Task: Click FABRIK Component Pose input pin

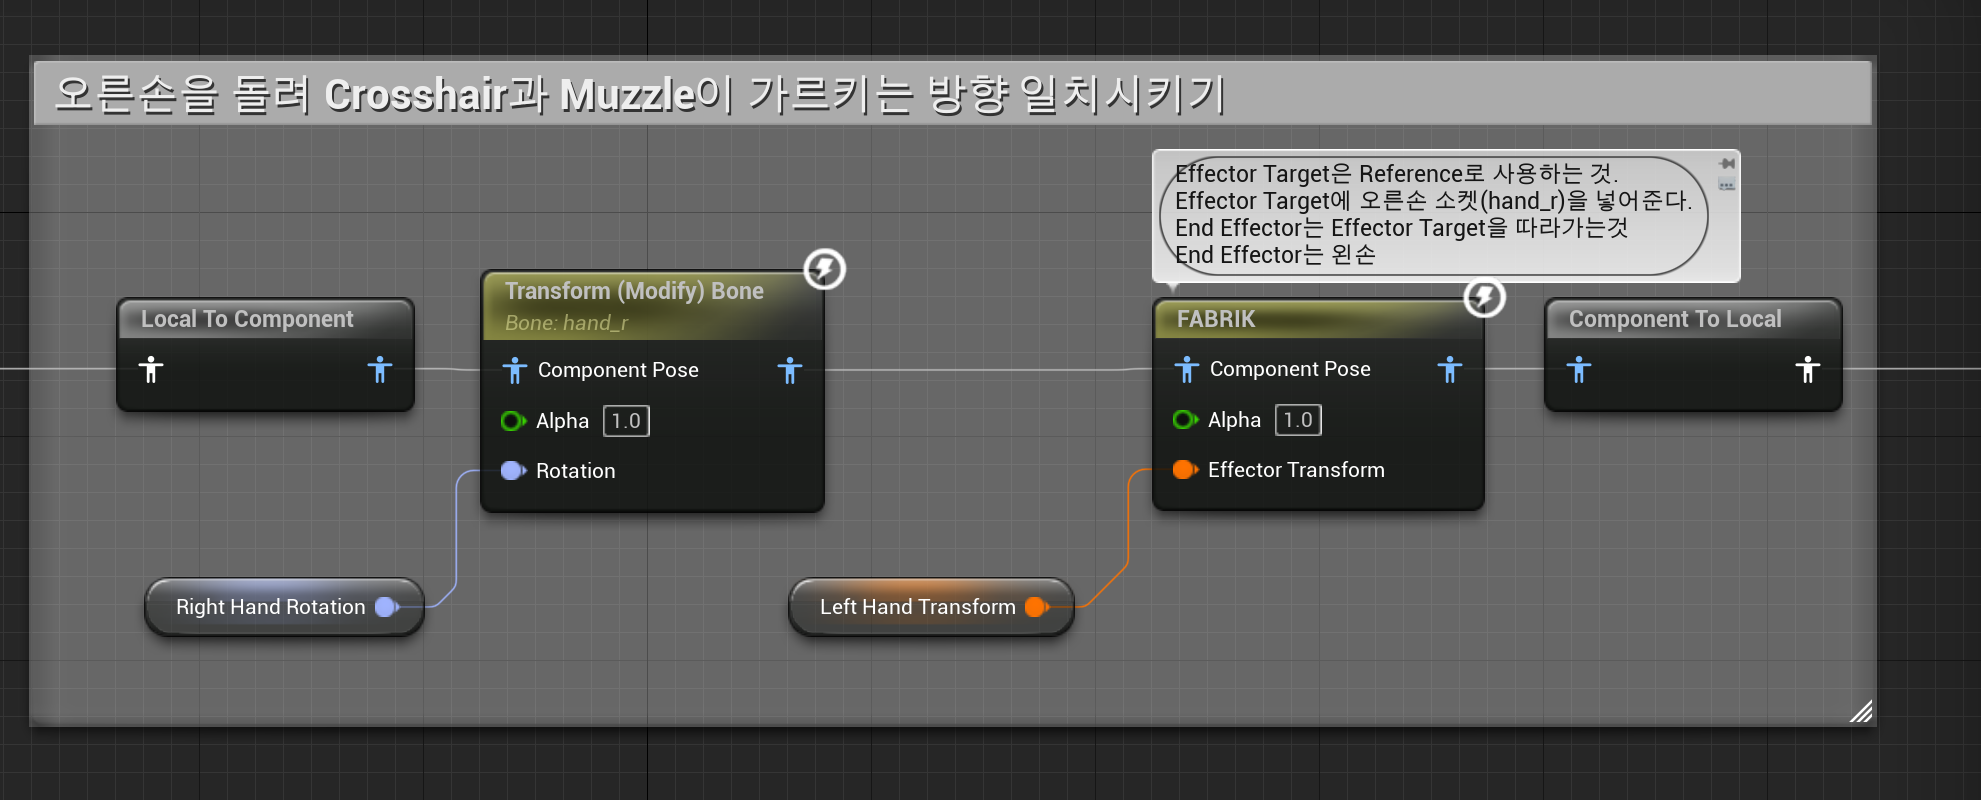Action: click(1187, 370)
